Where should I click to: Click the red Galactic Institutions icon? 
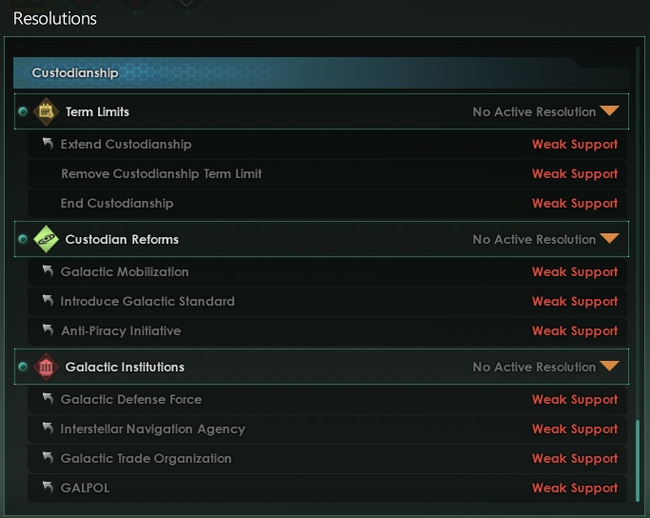point(46,367)
